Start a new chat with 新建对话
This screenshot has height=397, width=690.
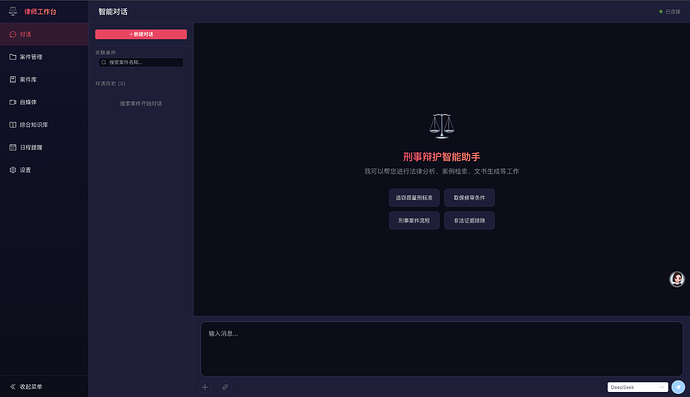pyautogui.click(x=141, y=34)
